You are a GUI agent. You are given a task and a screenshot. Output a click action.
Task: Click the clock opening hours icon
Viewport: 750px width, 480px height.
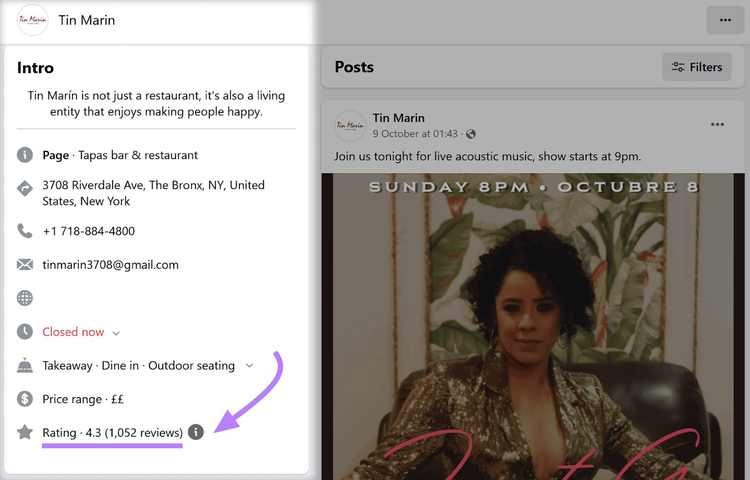click(25, 331)
